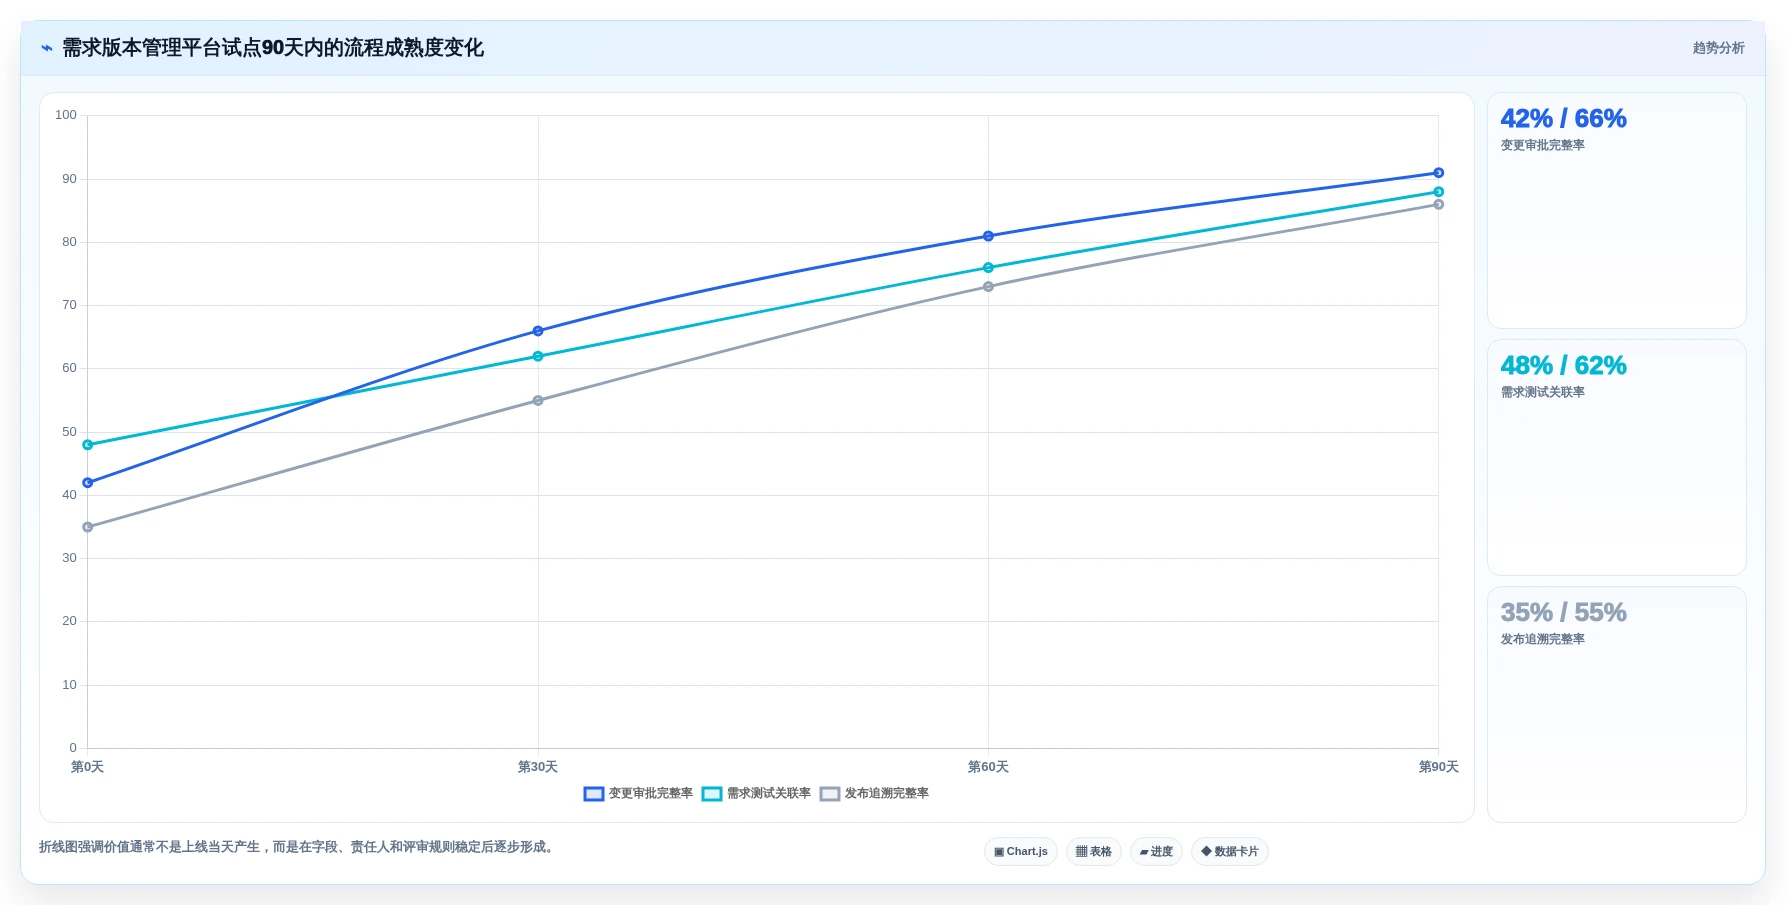
Task: Select the Chart.js tag chip
Action: (x=1021, y=852)
